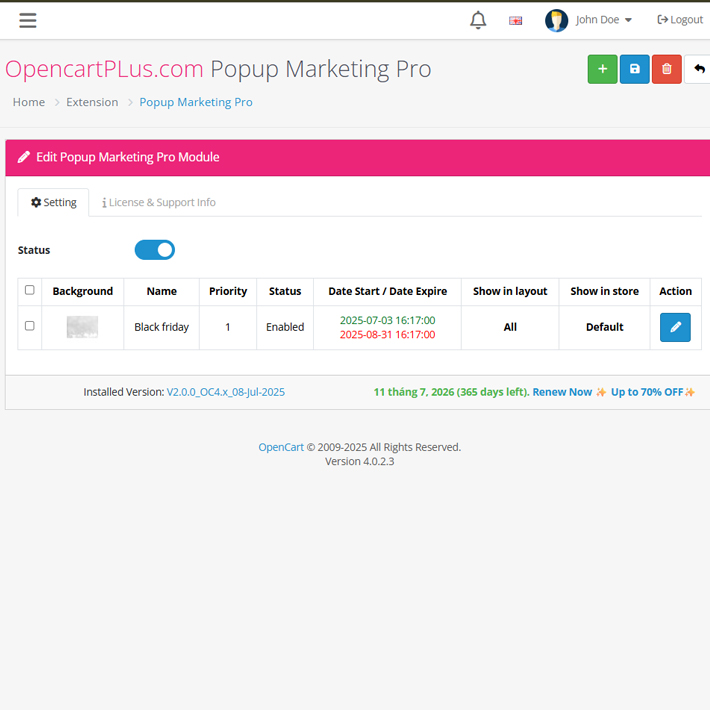Add new popup with green plus button
710x710 pixels.
602,69
